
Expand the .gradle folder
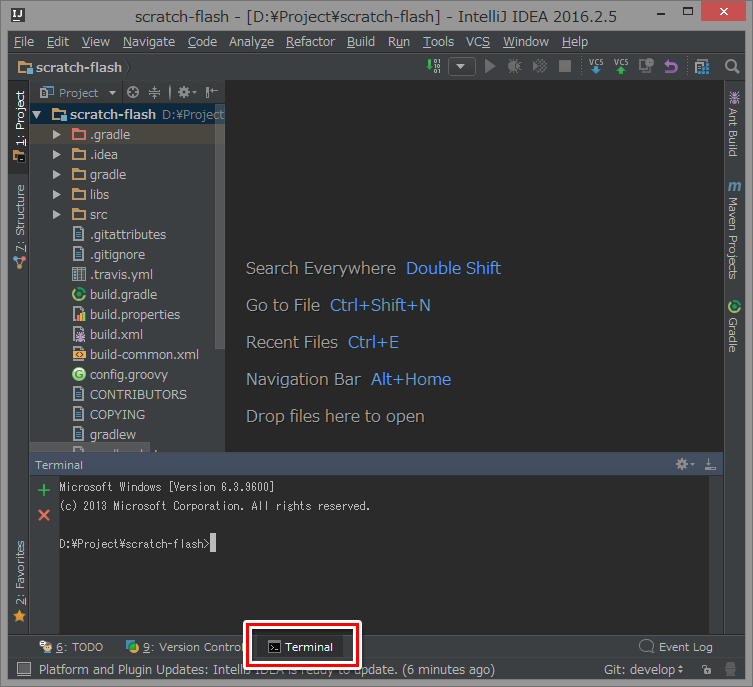(x=57, y=134)
